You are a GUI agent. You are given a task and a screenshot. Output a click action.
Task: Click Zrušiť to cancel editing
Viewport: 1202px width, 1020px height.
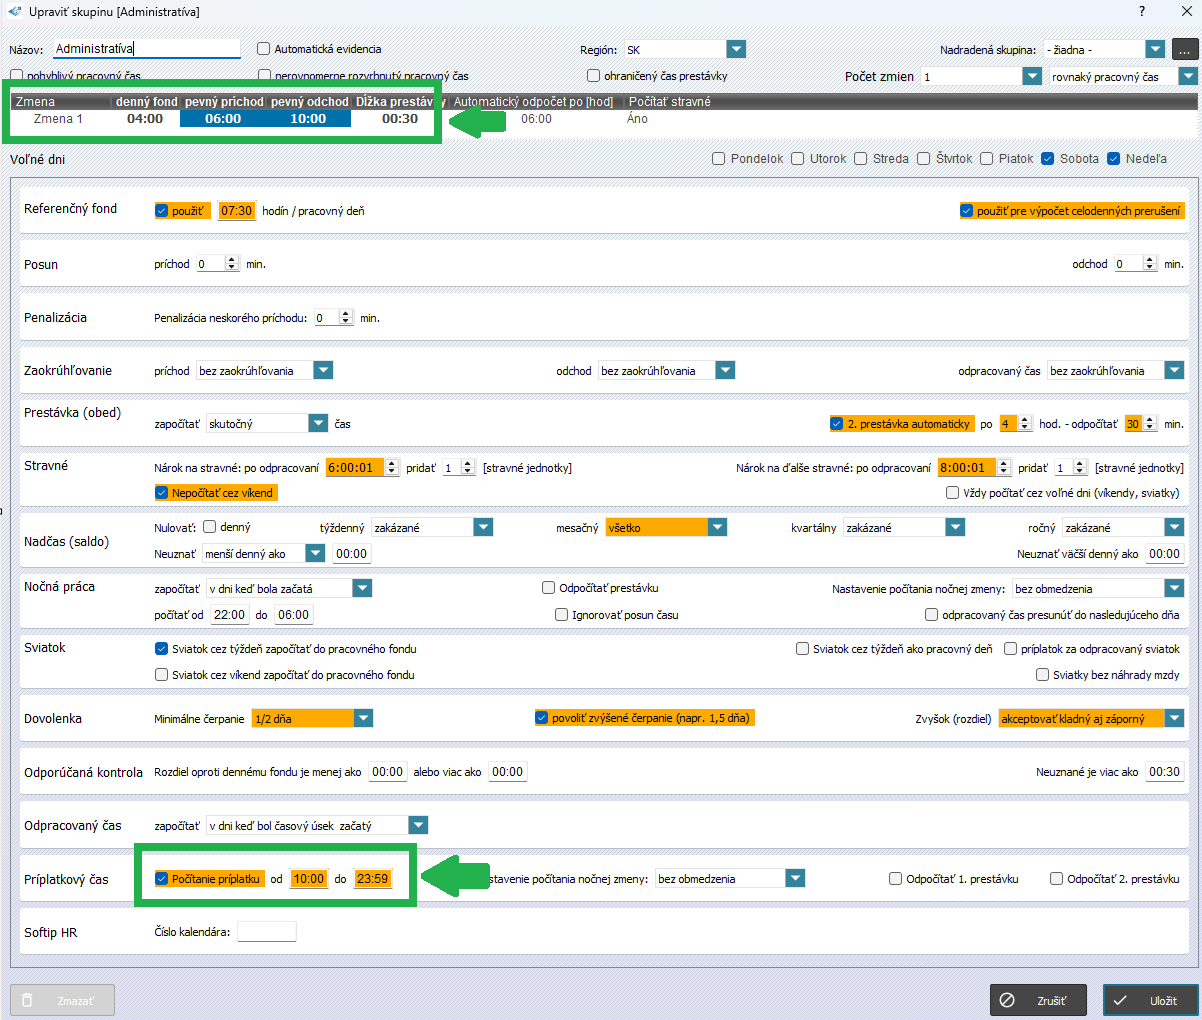[x=1037, y=1000]
